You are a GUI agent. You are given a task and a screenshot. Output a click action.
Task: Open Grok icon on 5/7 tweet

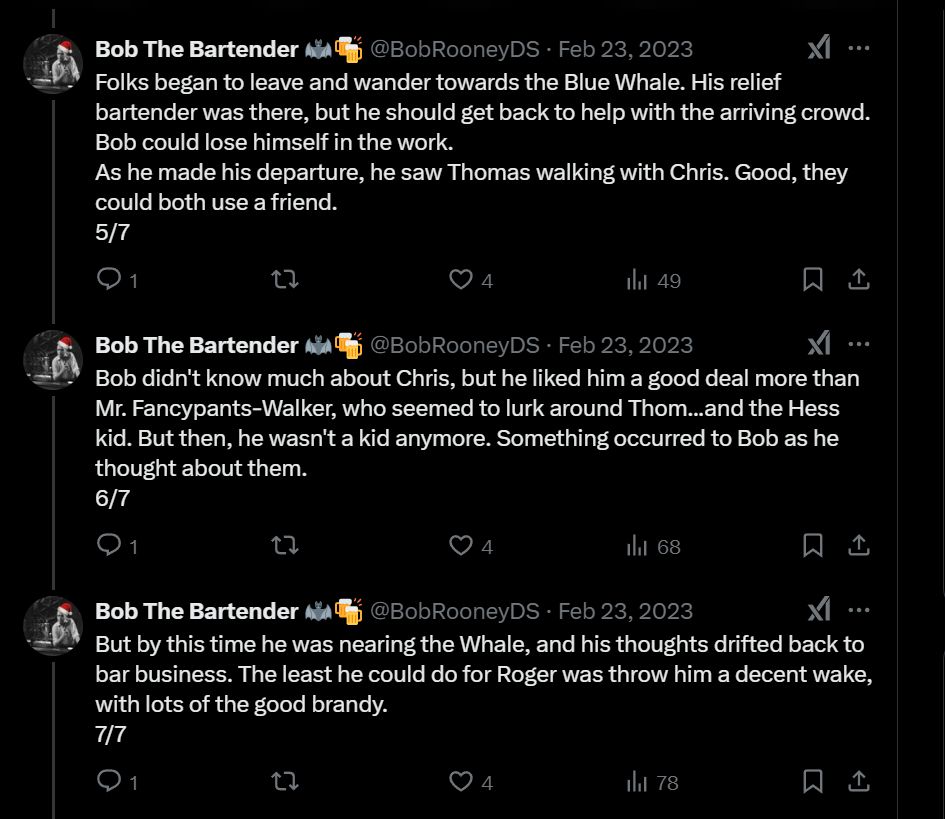(819, 48)
